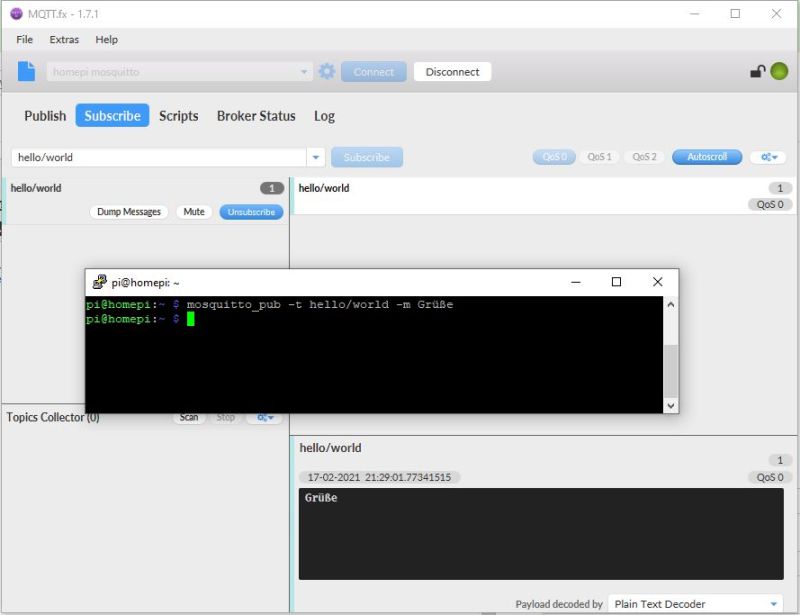The height and width of the screenshot is (615, 800).
Task: Maximize the pi@homepi terminal window
Action: coord(616,282)
